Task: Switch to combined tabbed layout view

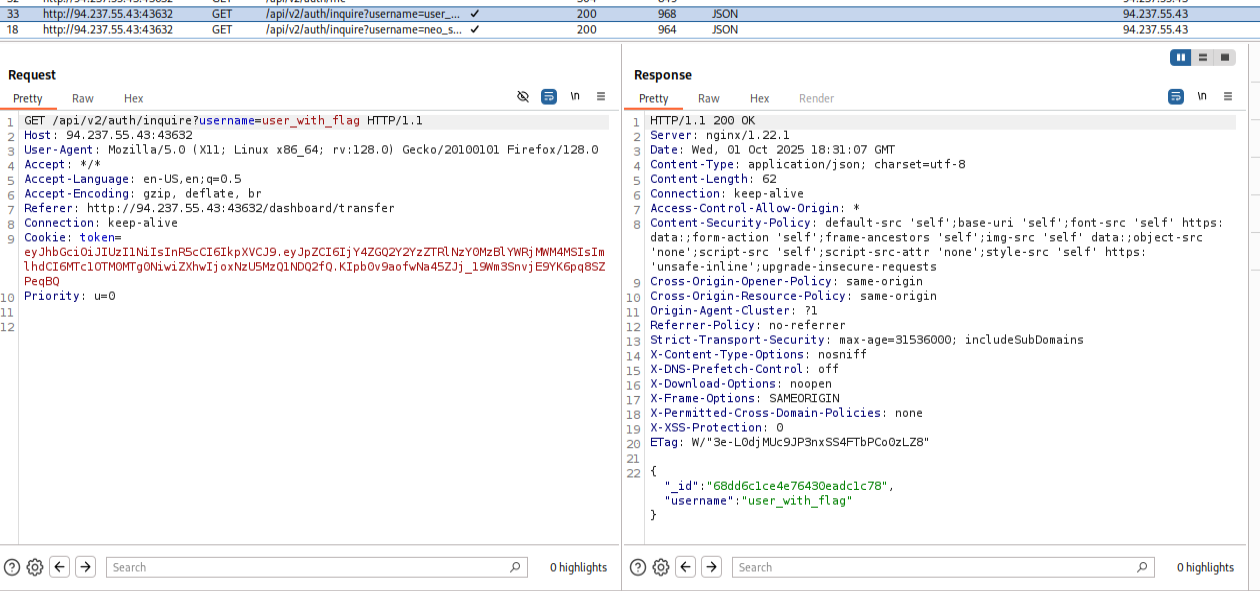Action: [x=1224, y=58]
